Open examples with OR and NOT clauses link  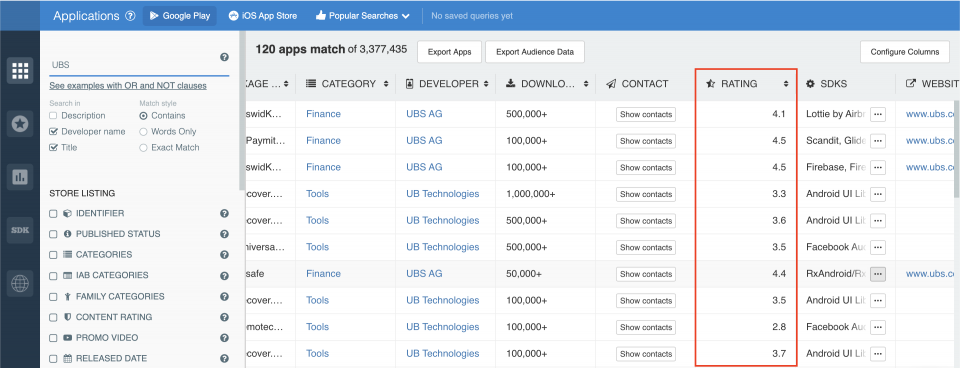pos(128,86)
